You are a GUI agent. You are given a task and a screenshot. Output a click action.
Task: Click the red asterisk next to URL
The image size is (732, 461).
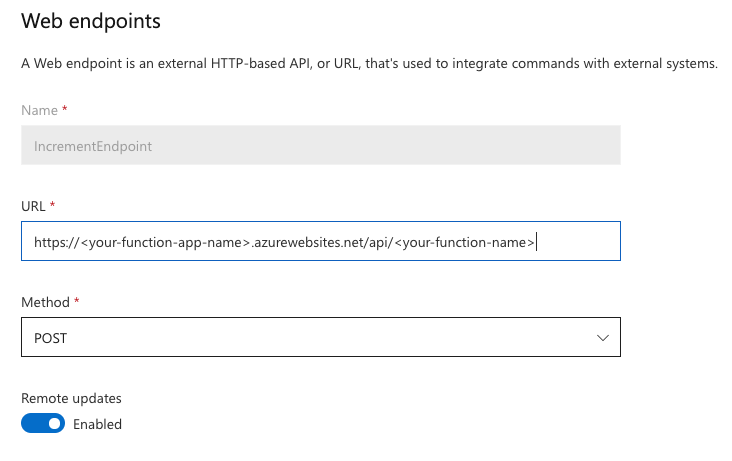pyautogui.click(x=52, y=204)
